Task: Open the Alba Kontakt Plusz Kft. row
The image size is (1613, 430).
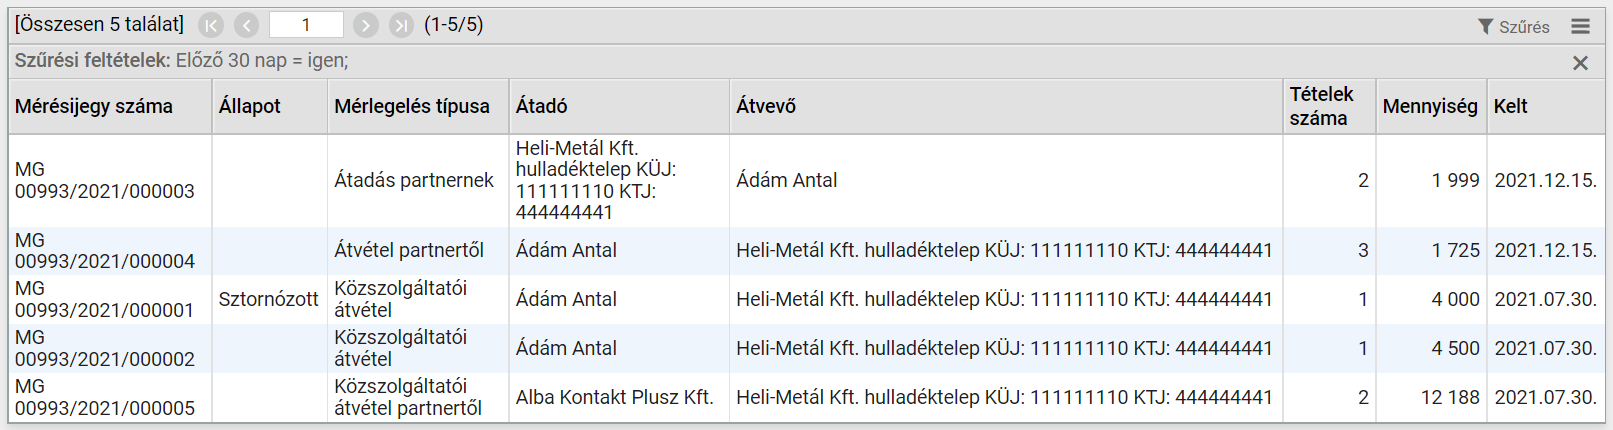Action: click(807, 397)
